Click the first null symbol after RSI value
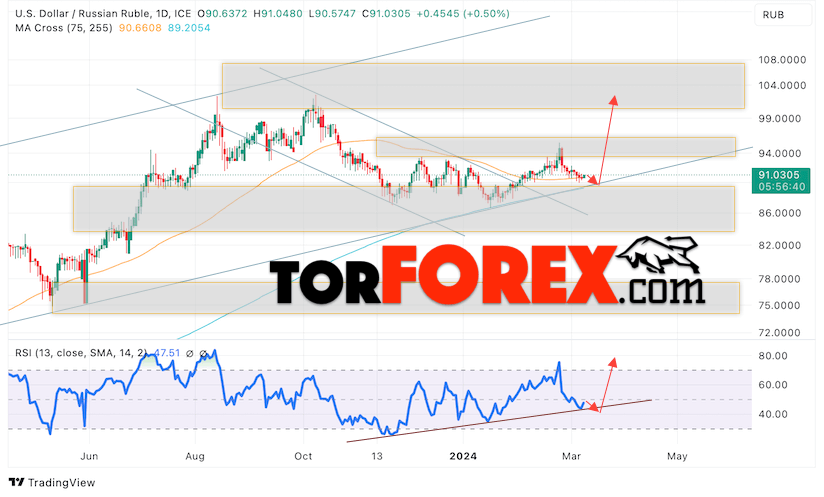This screenshot has height=497, width=824. tap(190, 354)
